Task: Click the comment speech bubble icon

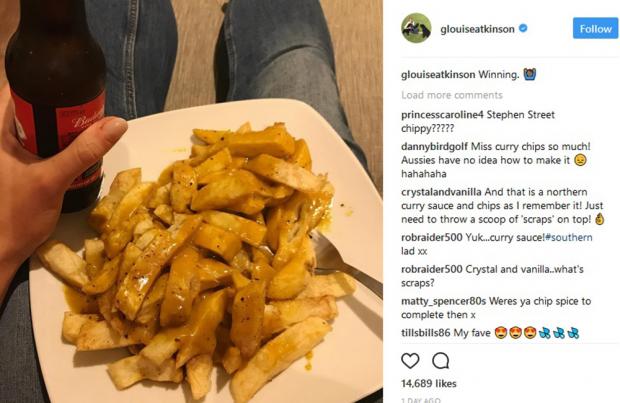Action: pos(440,361)
